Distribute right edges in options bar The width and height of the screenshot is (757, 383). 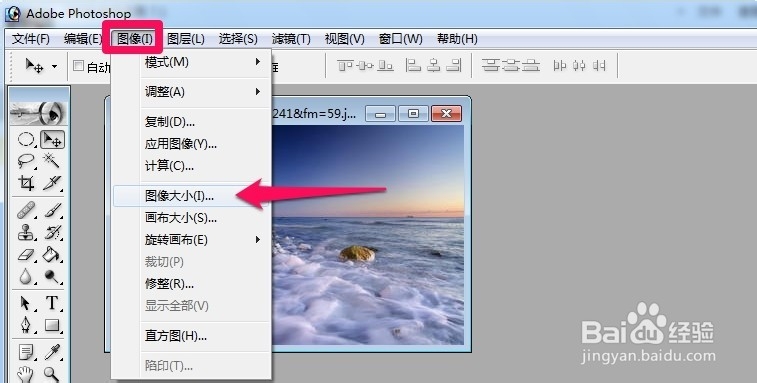coord(599,65)
